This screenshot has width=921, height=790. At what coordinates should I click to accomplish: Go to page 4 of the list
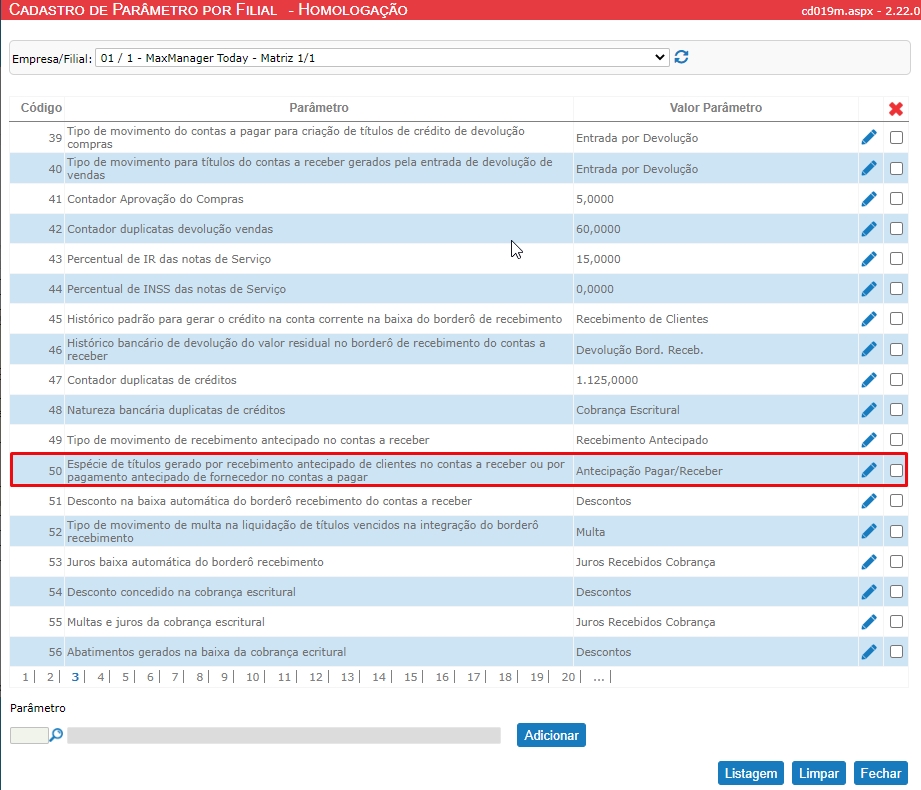(x=100, y=677)
